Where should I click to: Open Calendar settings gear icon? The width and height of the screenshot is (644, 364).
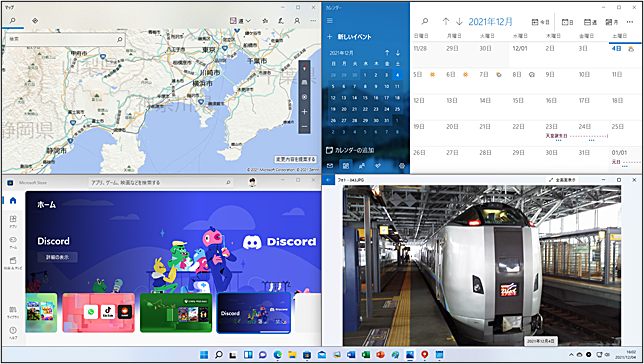pos(402,166)
